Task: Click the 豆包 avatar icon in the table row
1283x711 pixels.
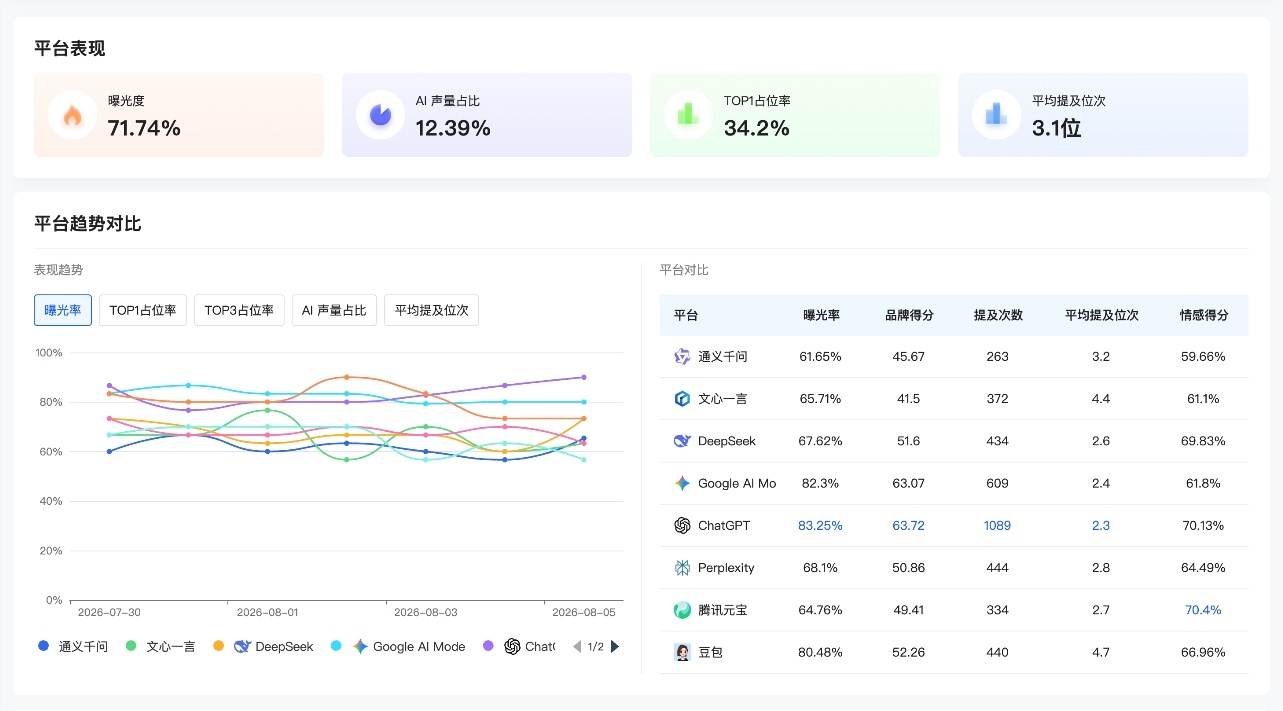Action: click(x=682, y=652)
